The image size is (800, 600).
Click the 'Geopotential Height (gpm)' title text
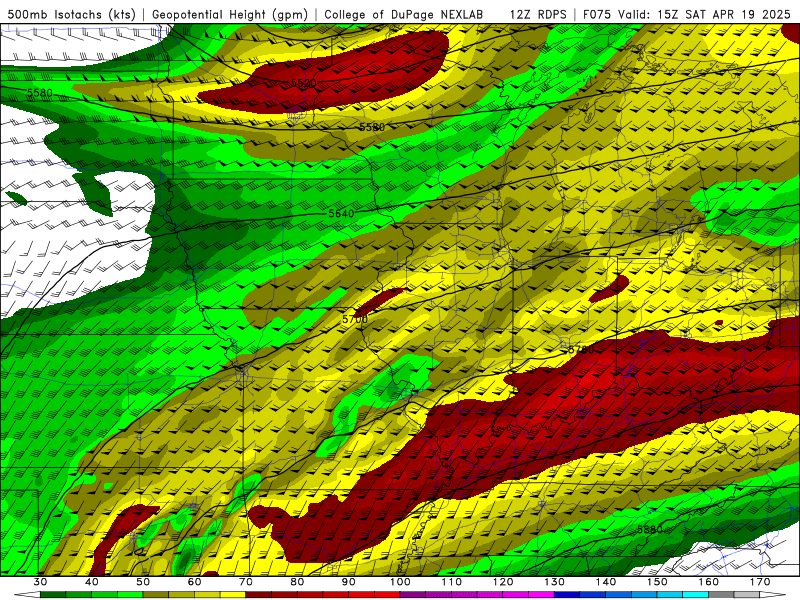[x=230, y=14]
